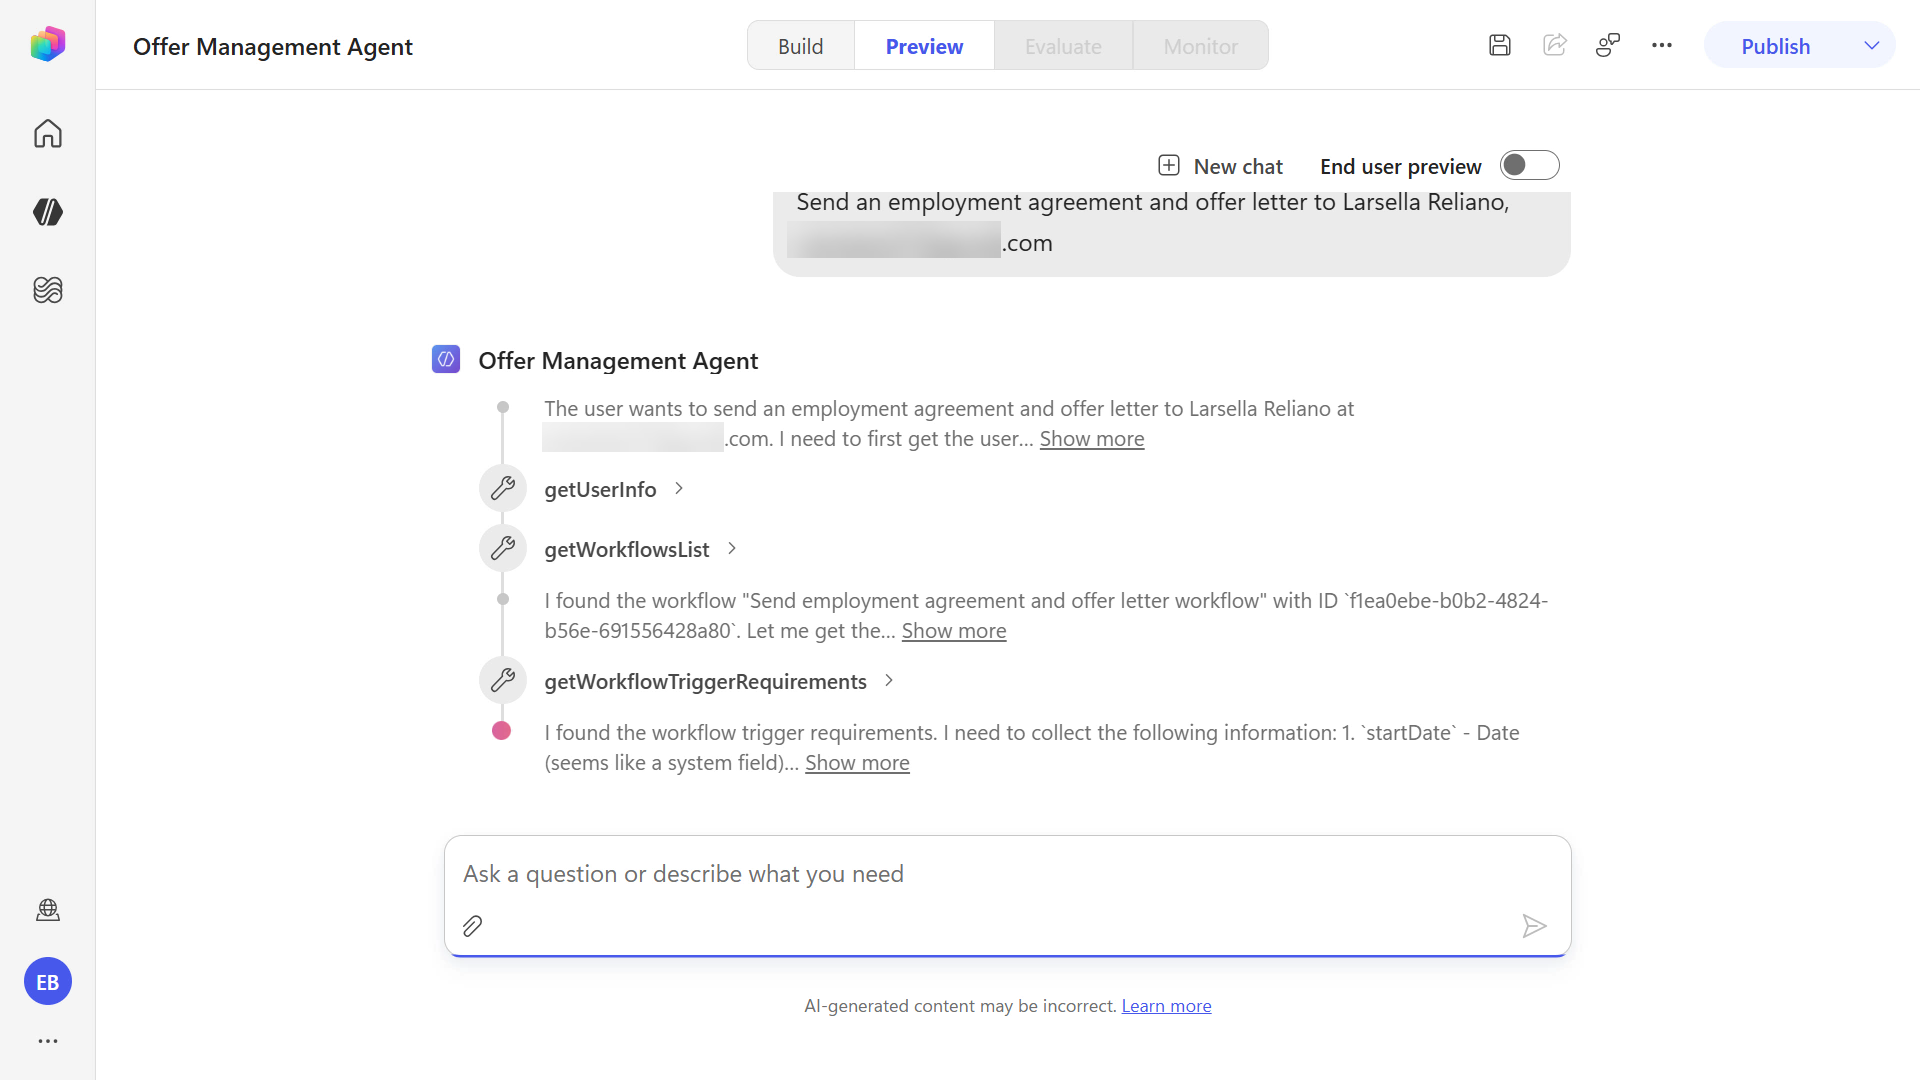Viewport: 1920px width, 1080px height.
Task: Start a New chat
Action: coord(1220,166)
